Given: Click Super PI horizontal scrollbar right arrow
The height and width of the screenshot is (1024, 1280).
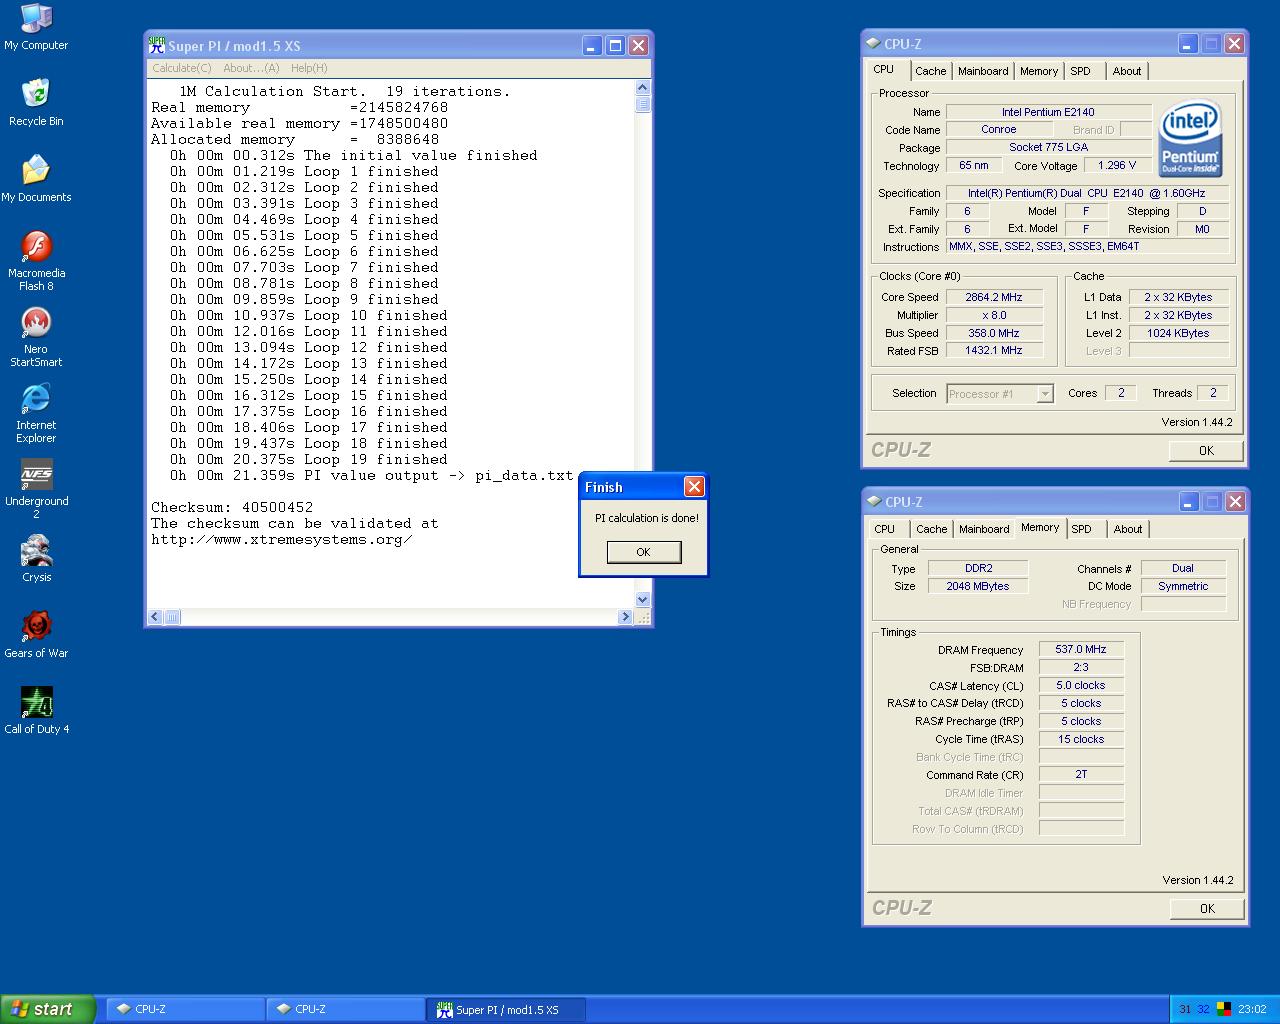Looking at the screenshot, I should coord(625,617).
